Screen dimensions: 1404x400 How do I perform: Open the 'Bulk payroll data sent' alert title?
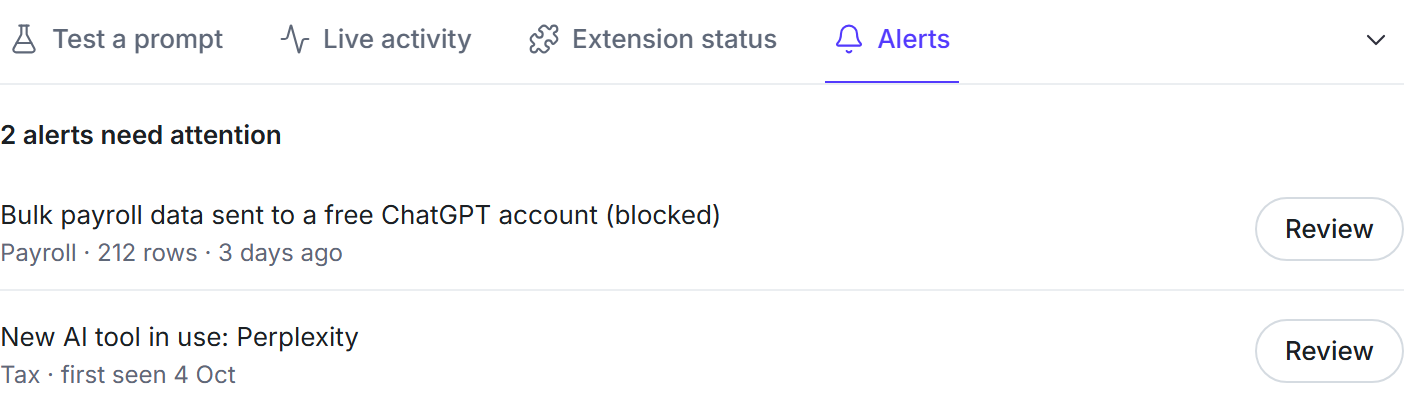[360, 215]
